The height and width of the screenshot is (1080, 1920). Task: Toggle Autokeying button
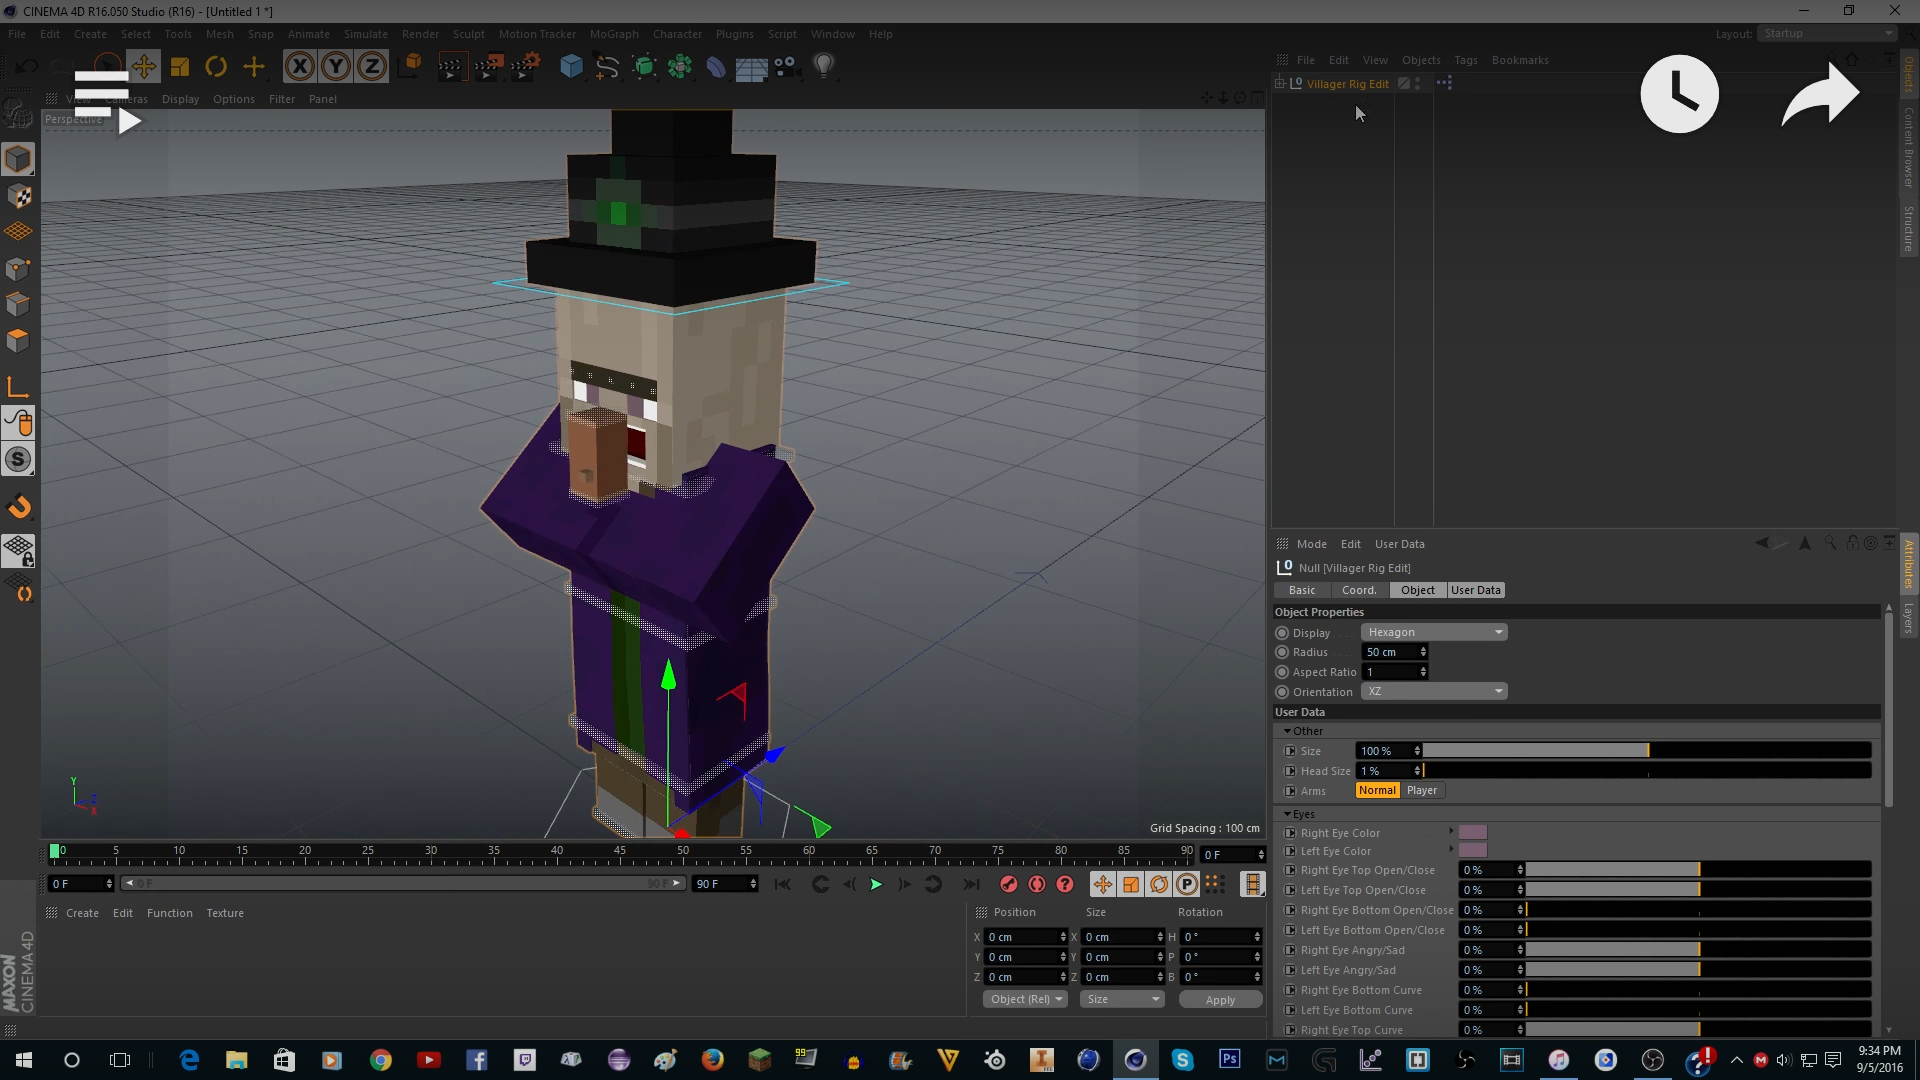click(1037, 884)
